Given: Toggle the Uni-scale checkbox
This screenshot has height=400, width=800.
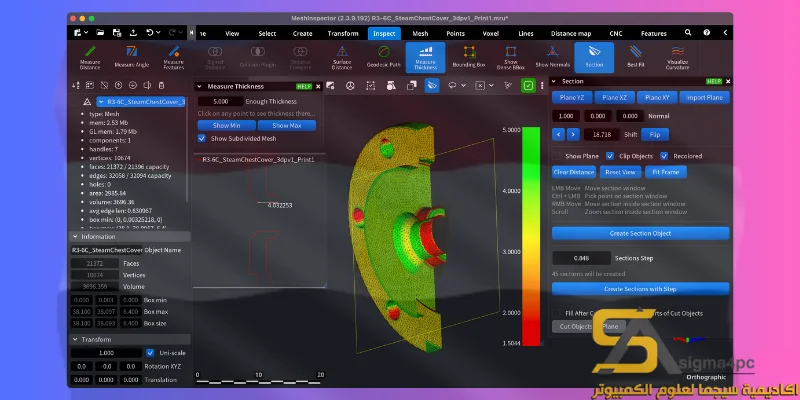Looking at the screenshot, I should (150, 353).
